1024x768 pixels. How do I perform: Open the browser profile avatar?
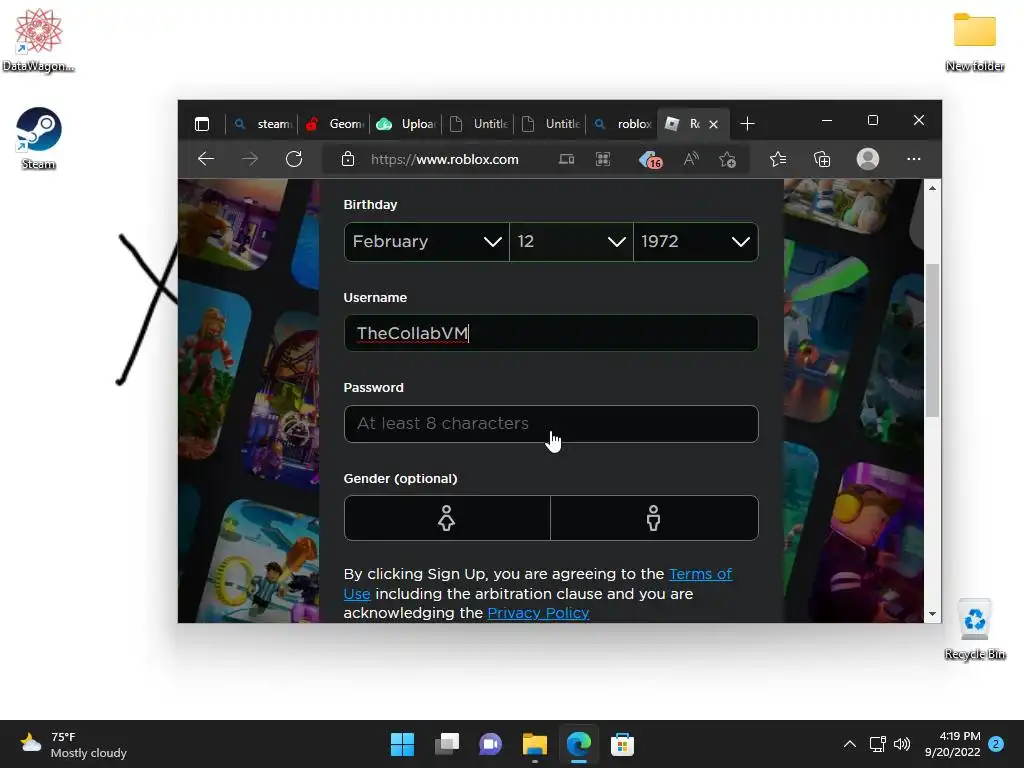868,159
